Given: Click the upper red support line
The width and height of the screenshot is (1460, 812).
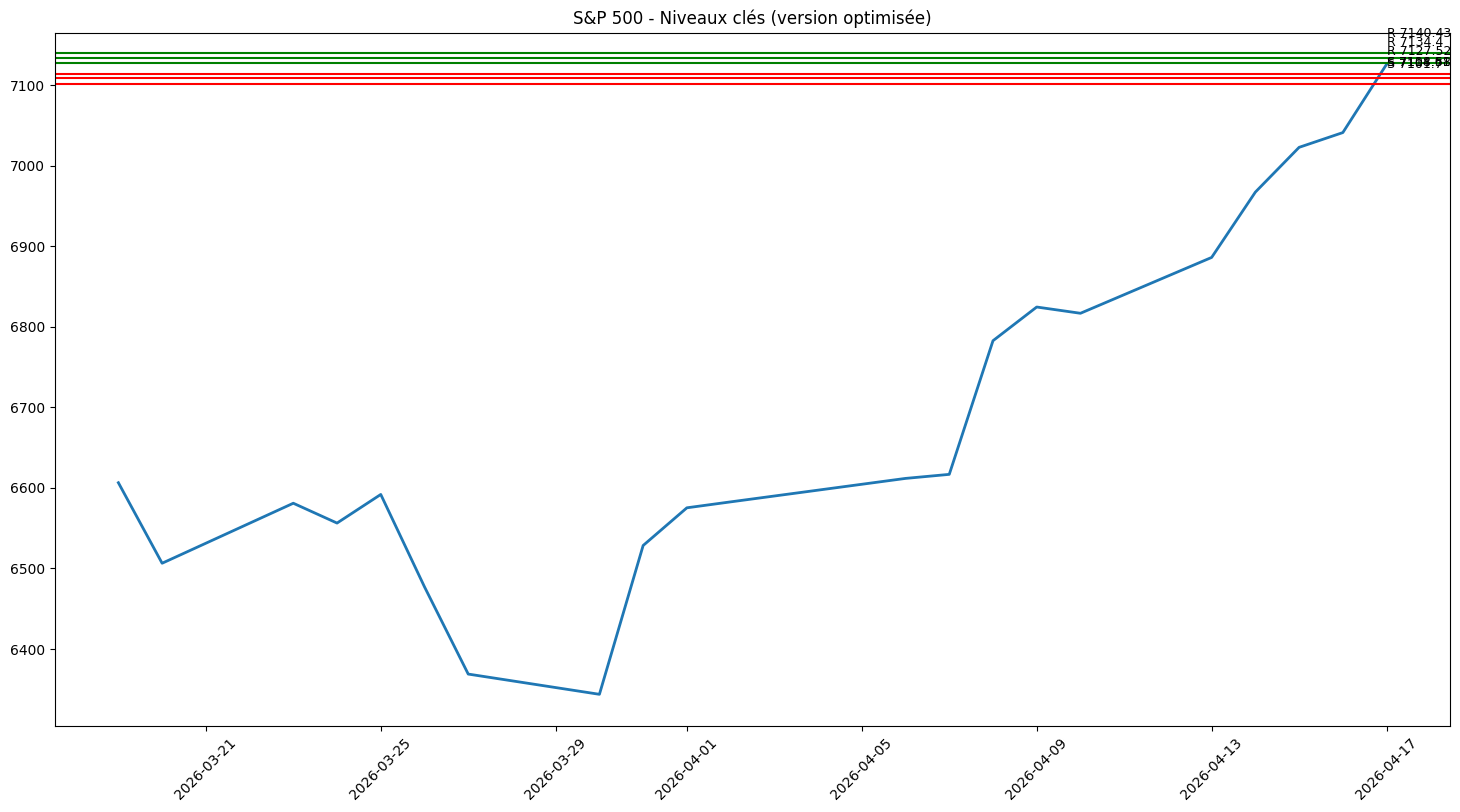Looking at the screenshot, I should (x=700, y=74).
